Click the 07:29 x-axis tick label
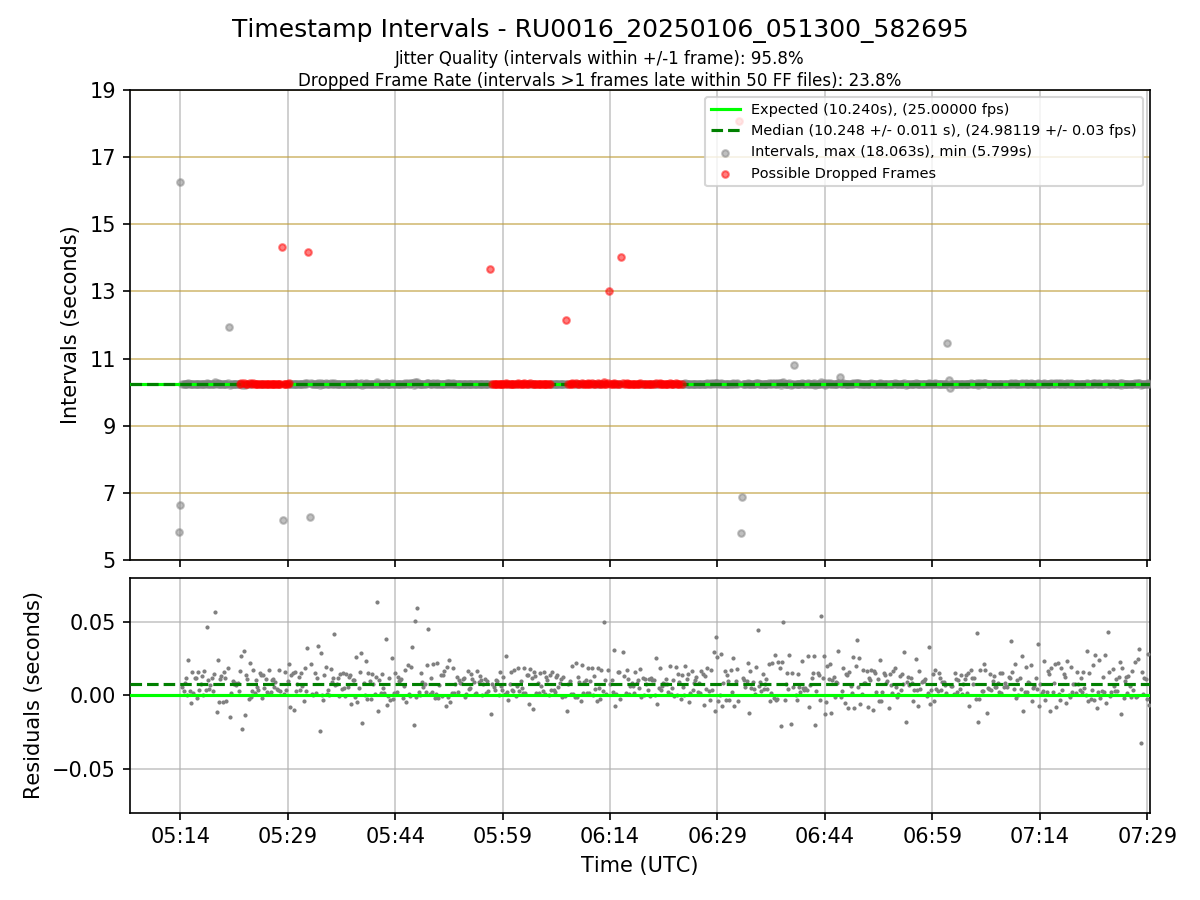The image size is (1200, 900). tap(1147, 835)
